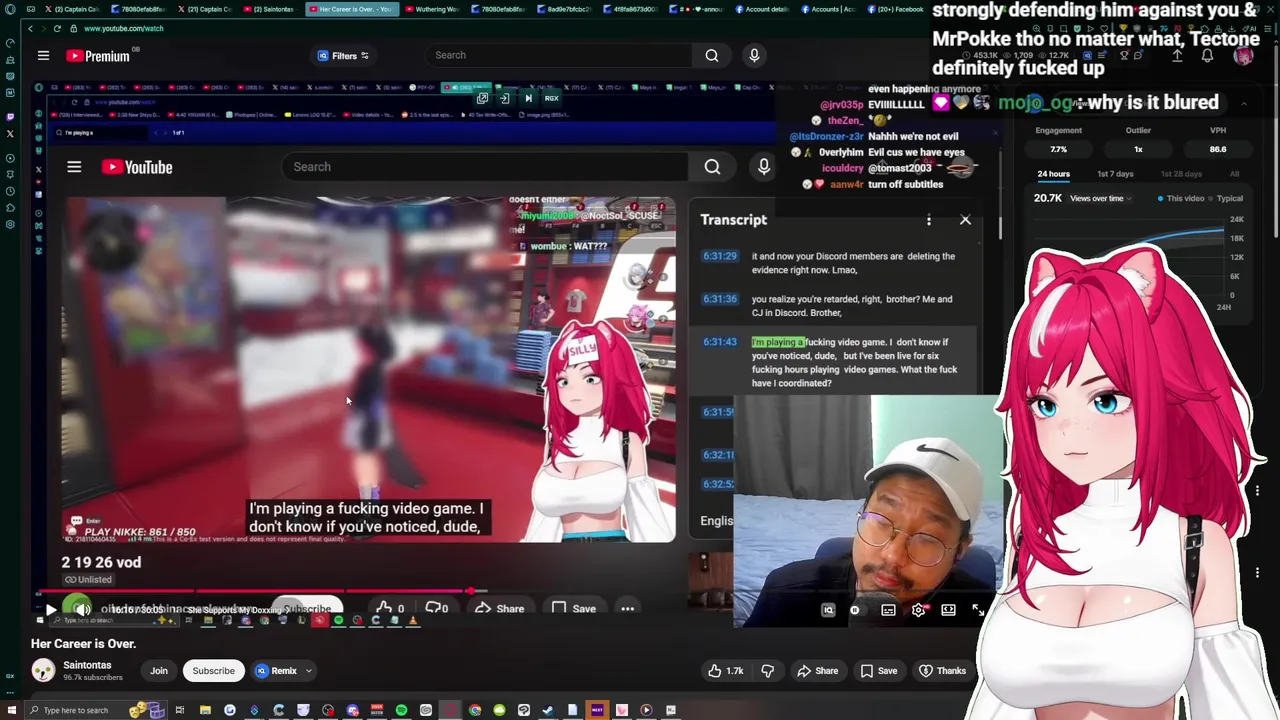Start voice search with the top microphone icon
This screenshot has width=1280, height=720.
(x=754, y=55)
